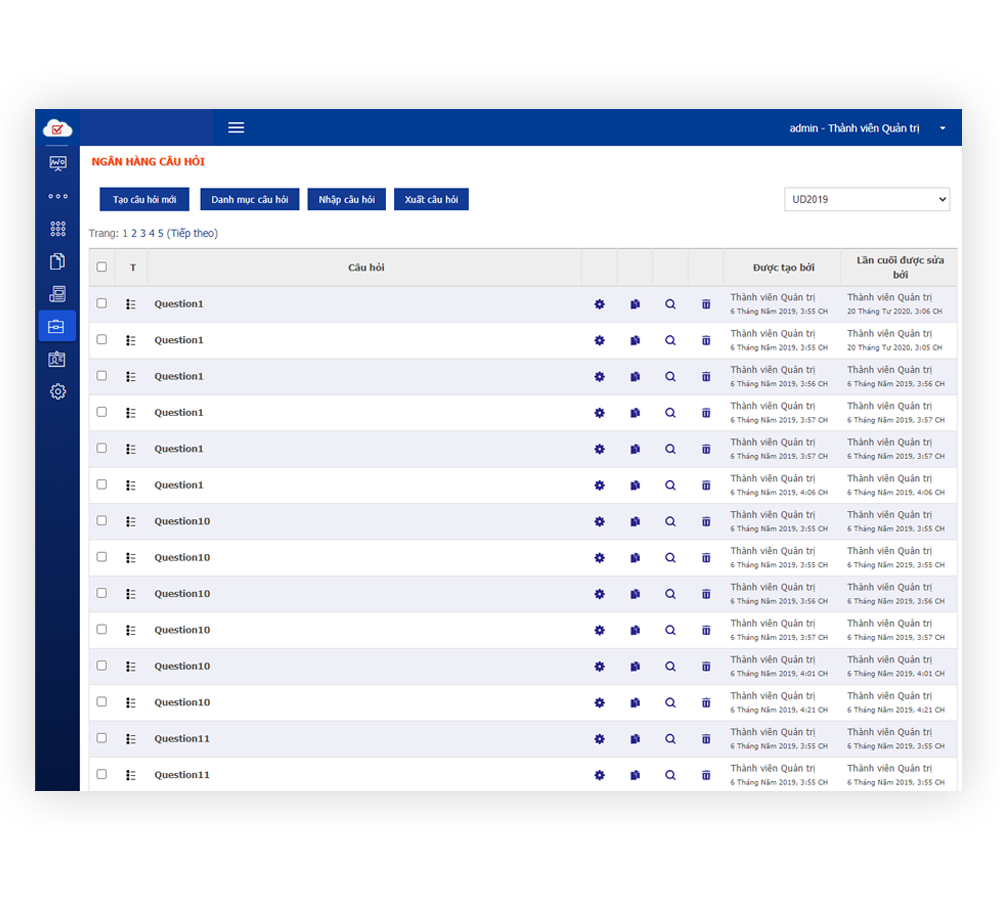
Task: Expand admin user menu arrow
Action: [942, 128]
